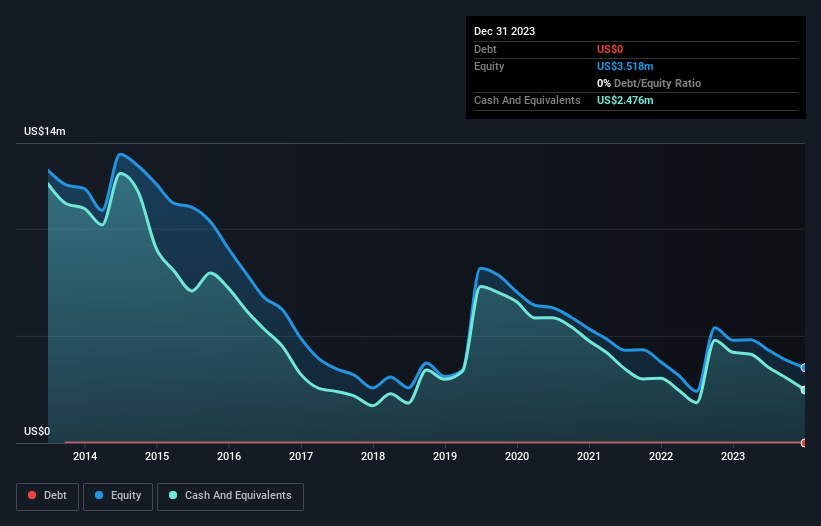The width and height of the screenshot is (821, 526).
Task: Click the 2021 x-axis label
Action: pyautogui.click(x=589, y=456)
